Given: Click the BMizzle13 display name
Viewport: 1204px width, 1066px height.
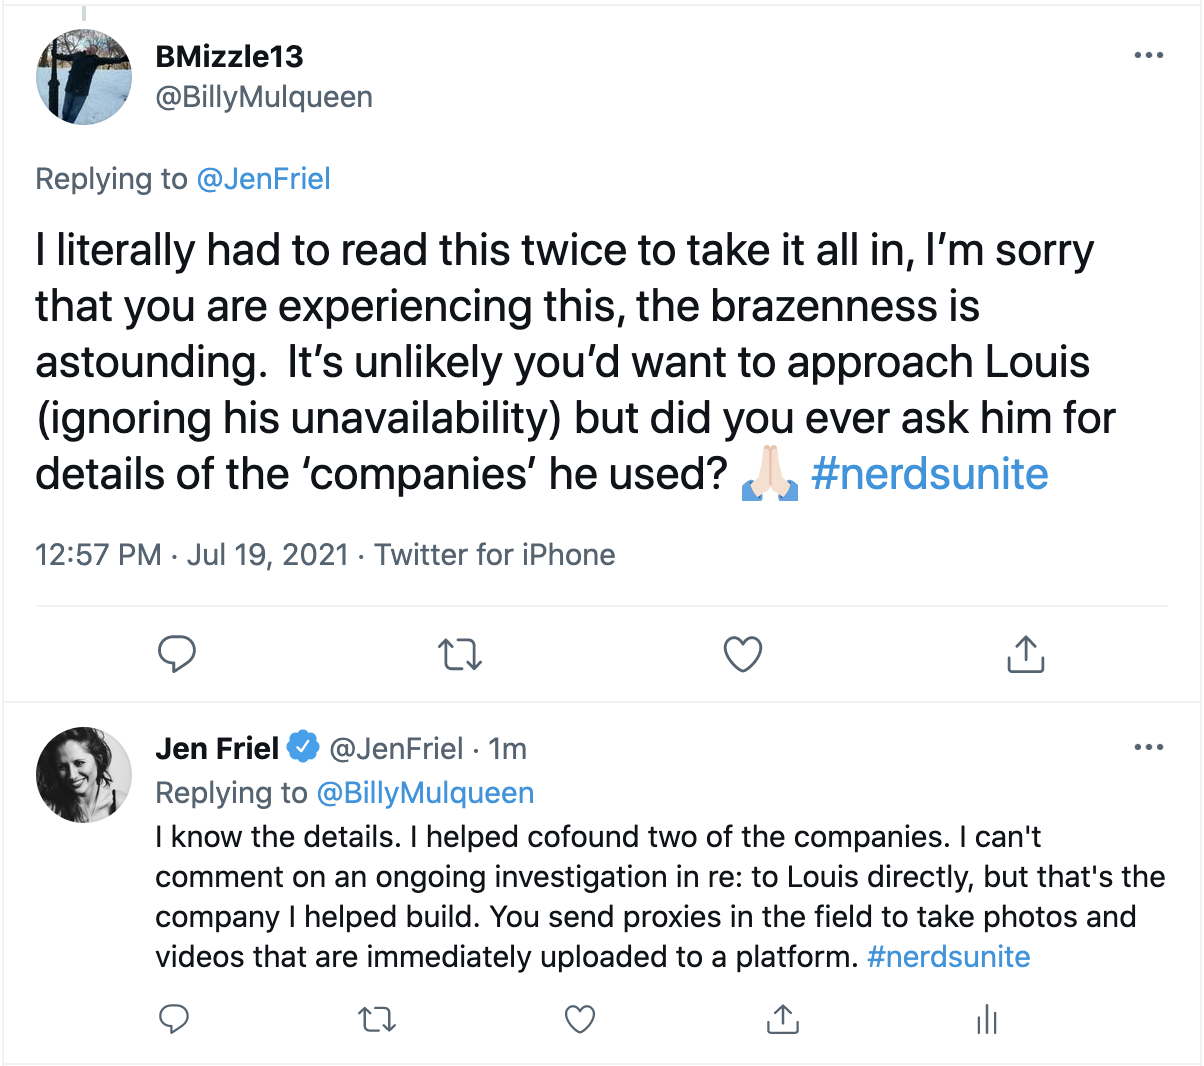Looking at the screenshot, I should click(x=229, y=57).
